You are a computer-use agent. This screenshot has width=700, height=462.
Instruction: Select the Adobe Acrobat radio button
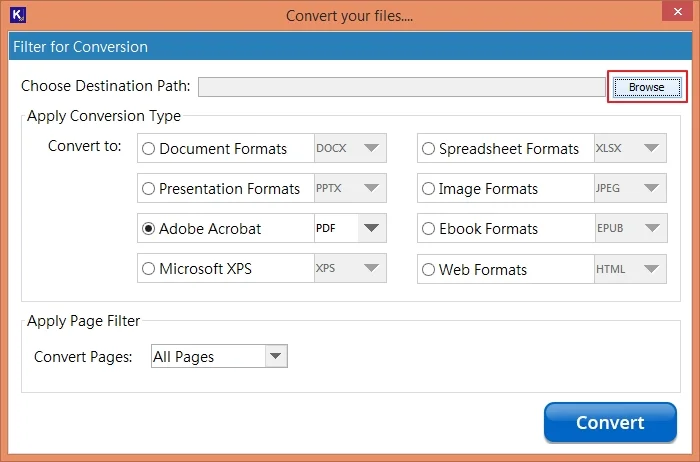pyautogui.click(x=148, y=229)
